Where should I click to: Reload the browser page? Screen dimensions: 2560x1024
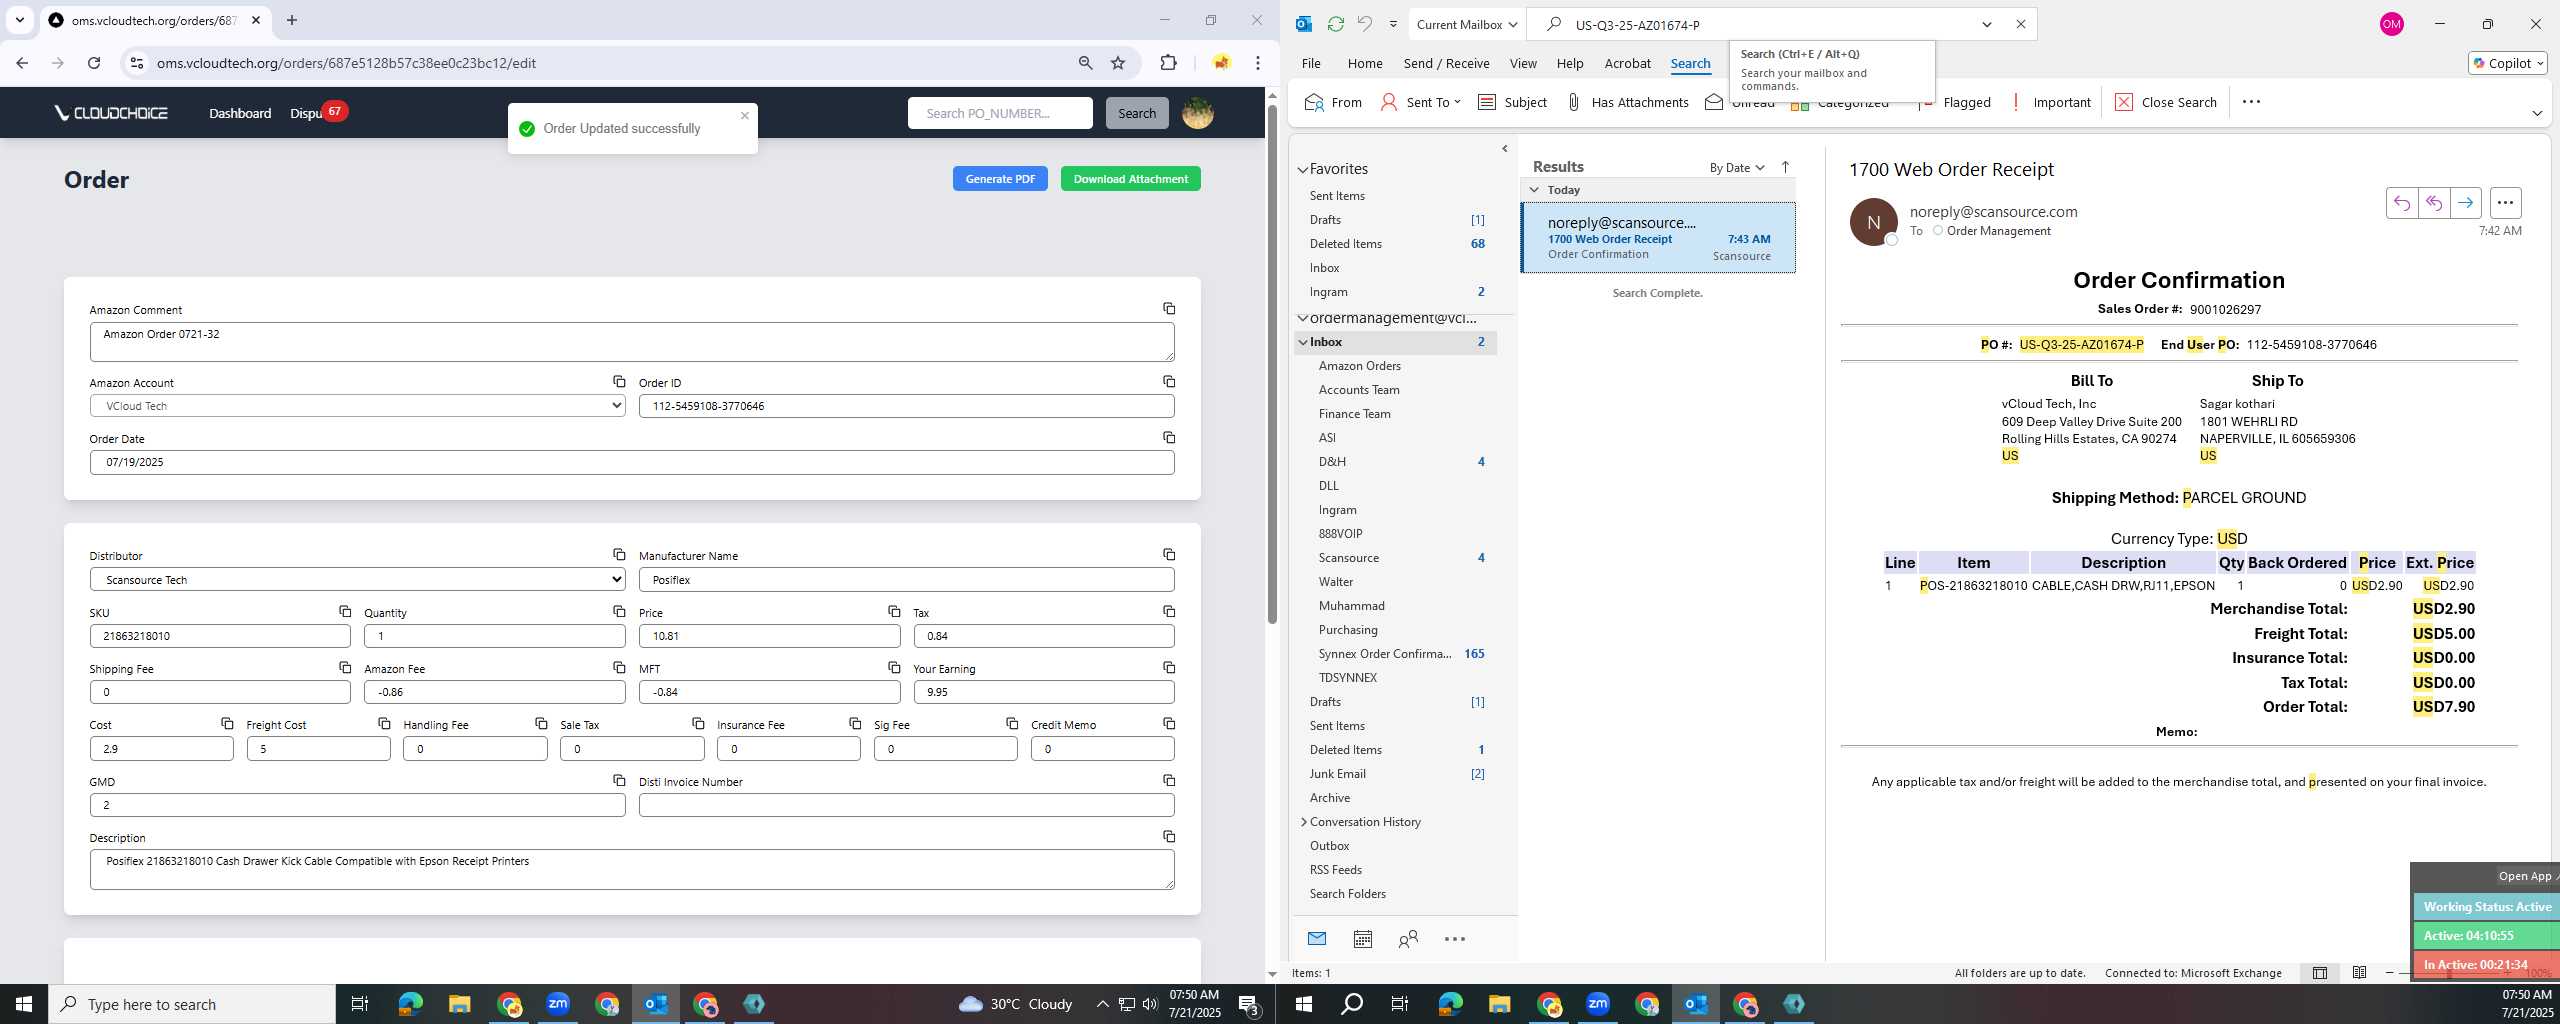tap(94, 63)
